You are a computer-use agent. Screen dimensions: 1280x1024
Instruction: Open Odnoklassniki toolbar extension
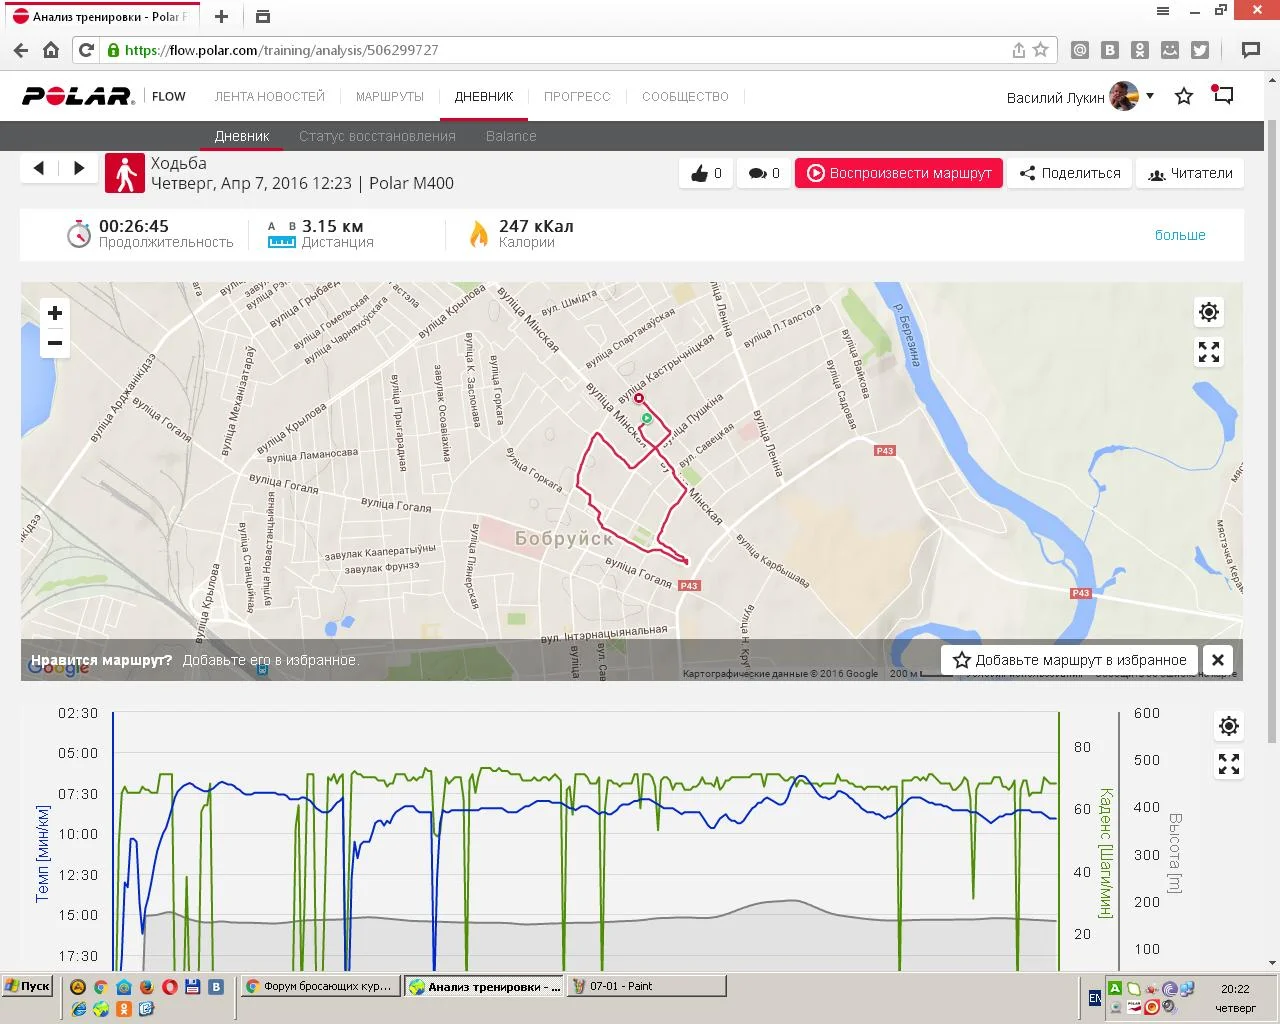click(x=1140, y=50)
